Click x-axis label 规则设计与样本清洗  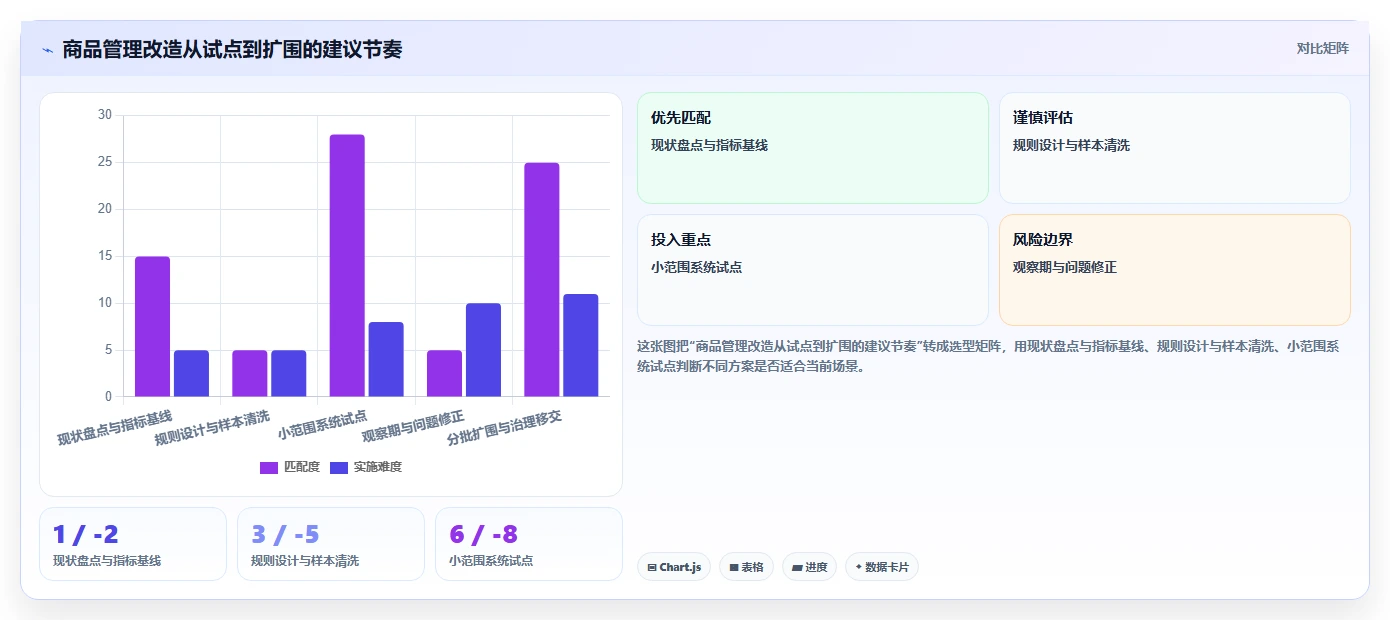pyautogui.click(x=212, y=428)
